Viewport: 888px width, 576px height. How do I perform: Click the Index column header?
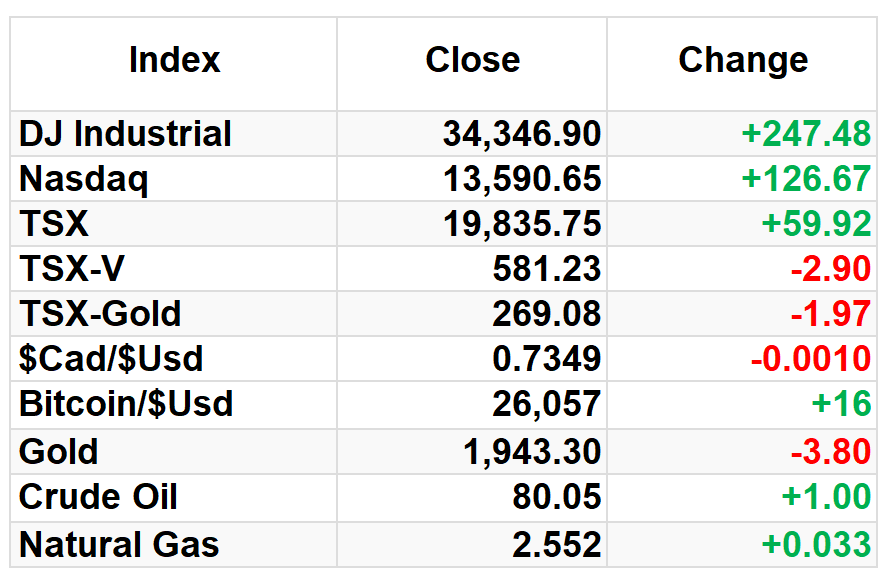(x=174, y=59)
